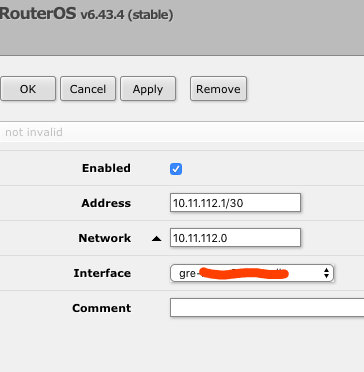This screenshot has width=364, height=372.
Task: Focus the Address input field
Action: (x=235, y=203)
